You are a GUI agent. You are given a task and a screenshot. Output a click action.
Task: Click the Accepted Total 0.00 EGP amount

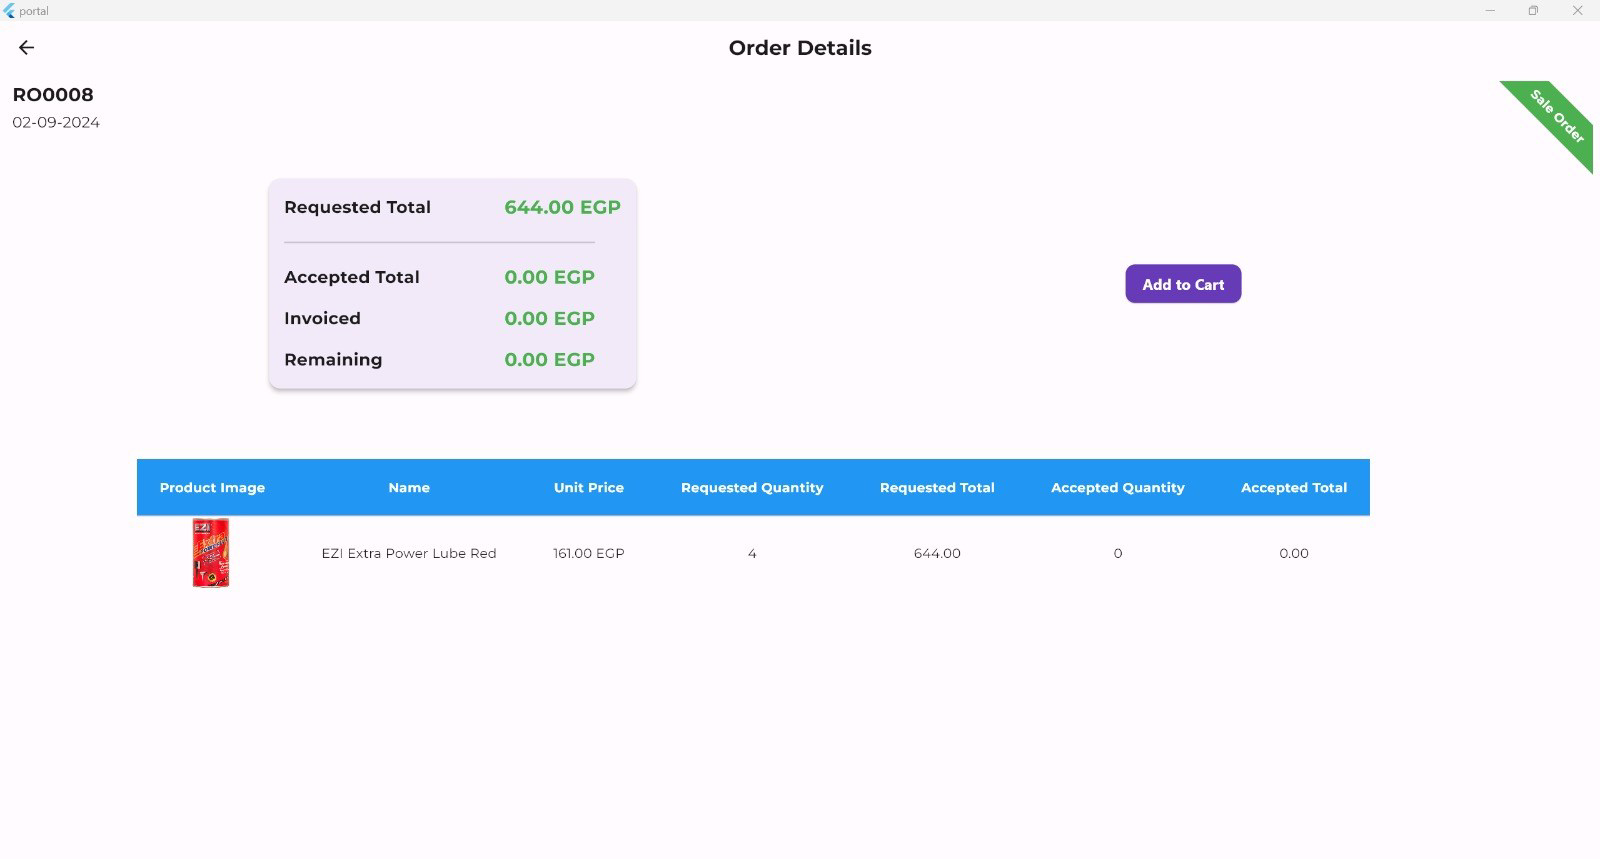tap(549, 277)
